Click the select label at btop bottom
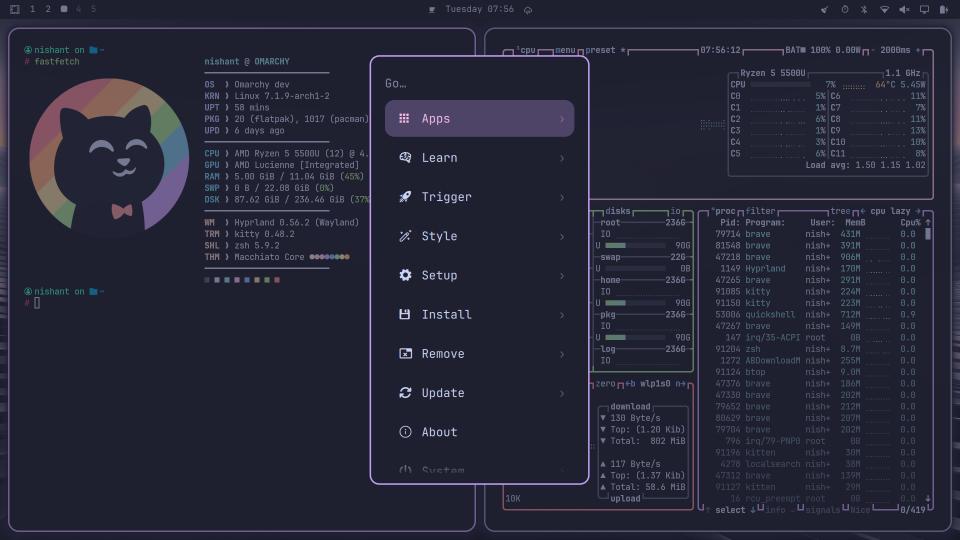960x540 pixels. (x=730, y=510)
